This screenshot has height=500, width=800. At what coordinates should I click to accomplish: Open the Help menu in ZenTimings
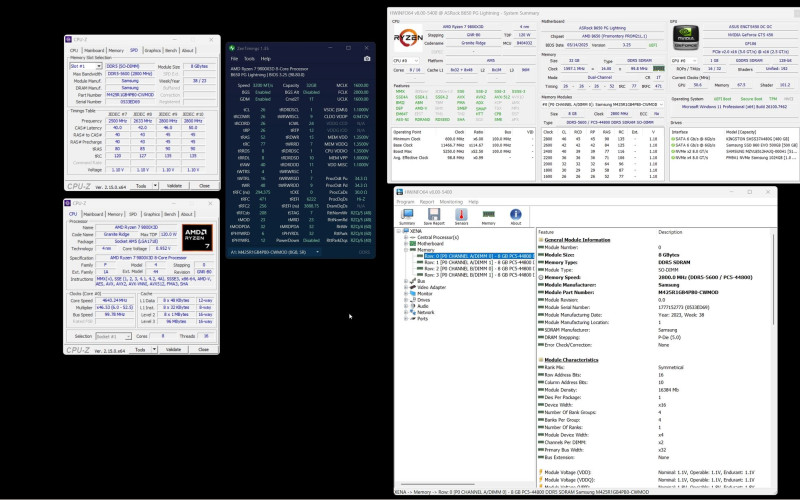point(265,59)
